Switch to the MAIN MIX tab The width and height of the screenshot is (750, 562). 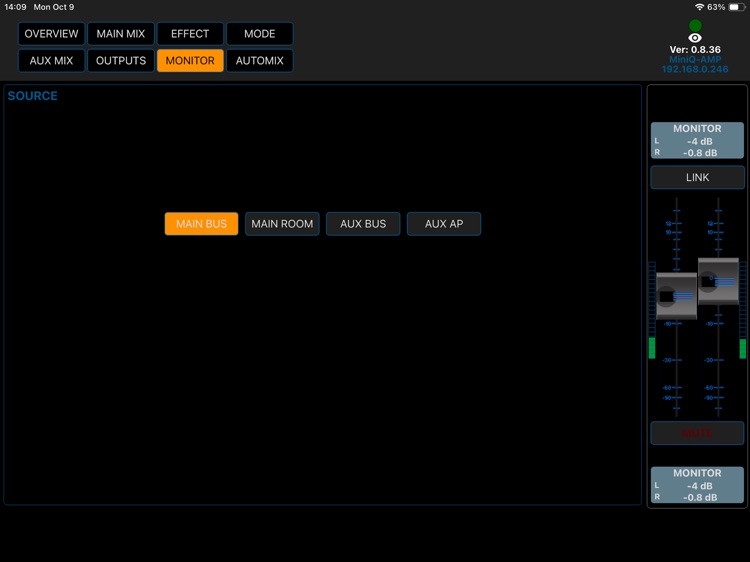[x=121, y=34]
